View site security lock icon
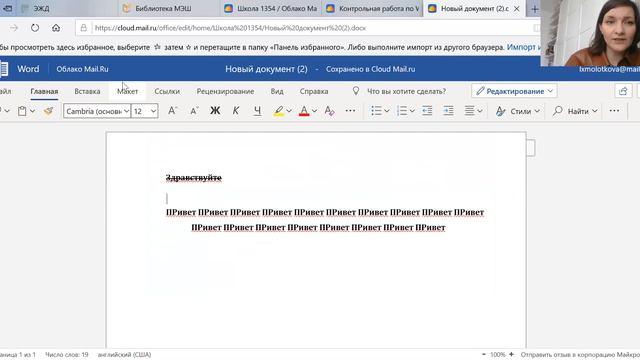640x360 pixels. [x=83, y=28]
